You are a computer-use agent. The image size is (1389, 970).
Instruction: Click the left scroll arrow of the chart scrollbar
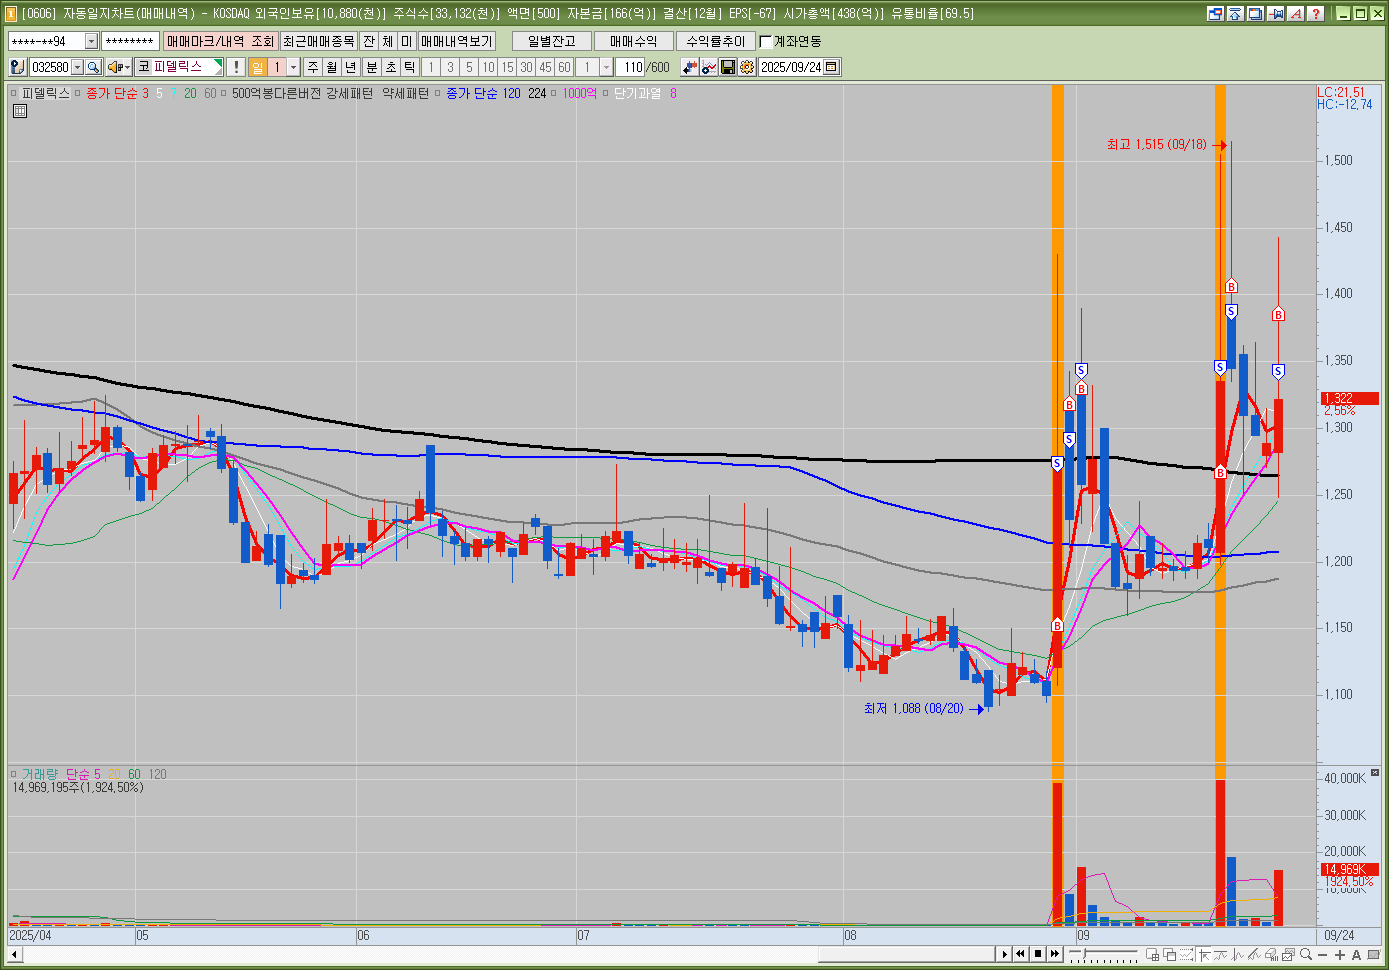pyautogui.click(x=15, y=954)
